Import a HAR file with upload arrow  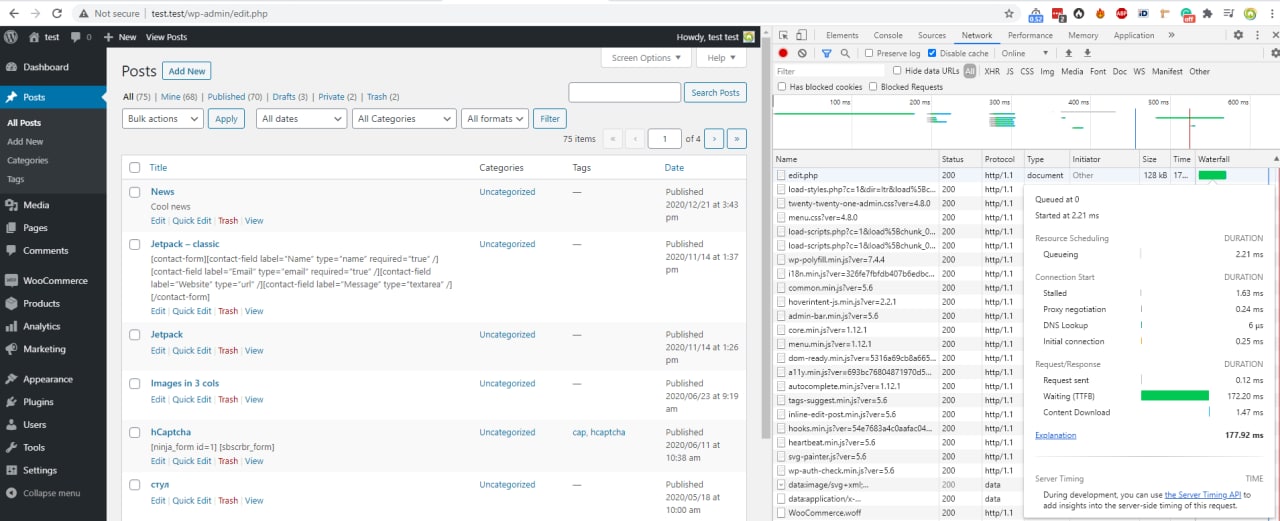point(1068,53)
